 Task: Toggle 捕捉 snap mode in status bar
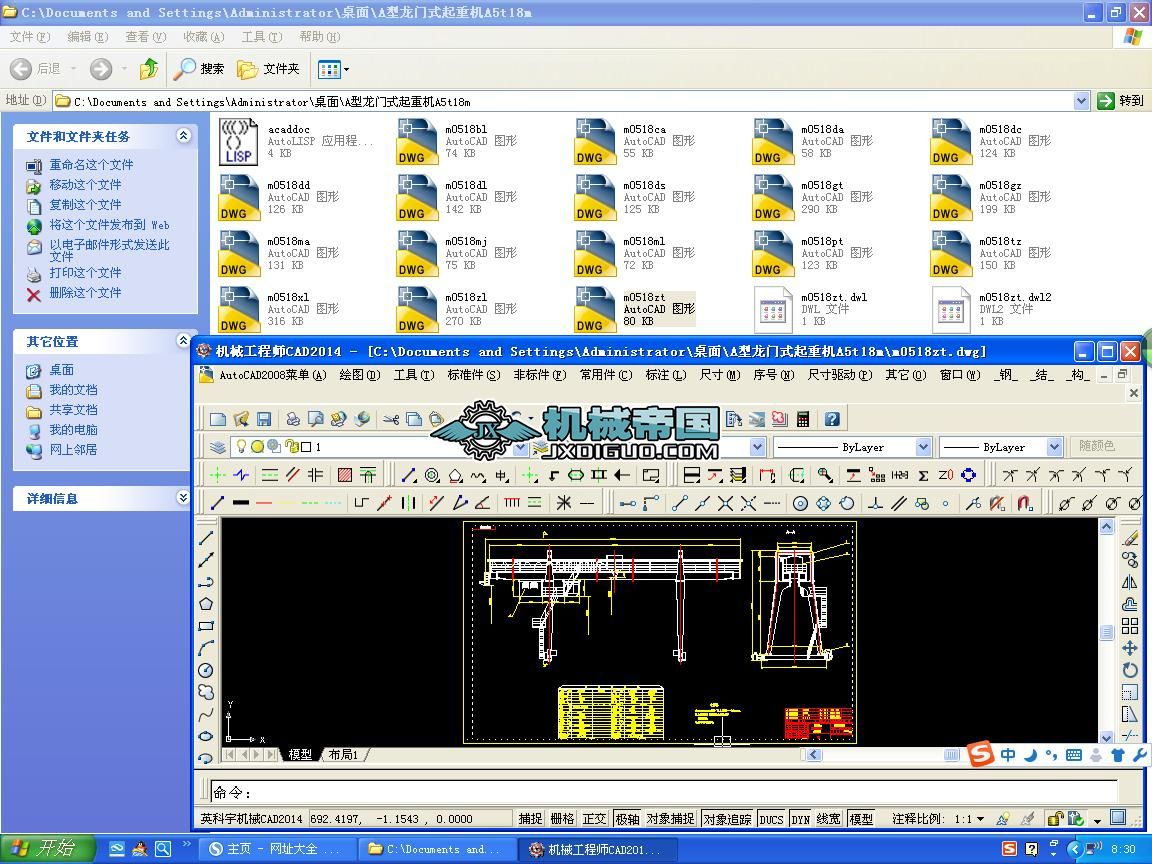pyautogui.click(x=530, y=818)
